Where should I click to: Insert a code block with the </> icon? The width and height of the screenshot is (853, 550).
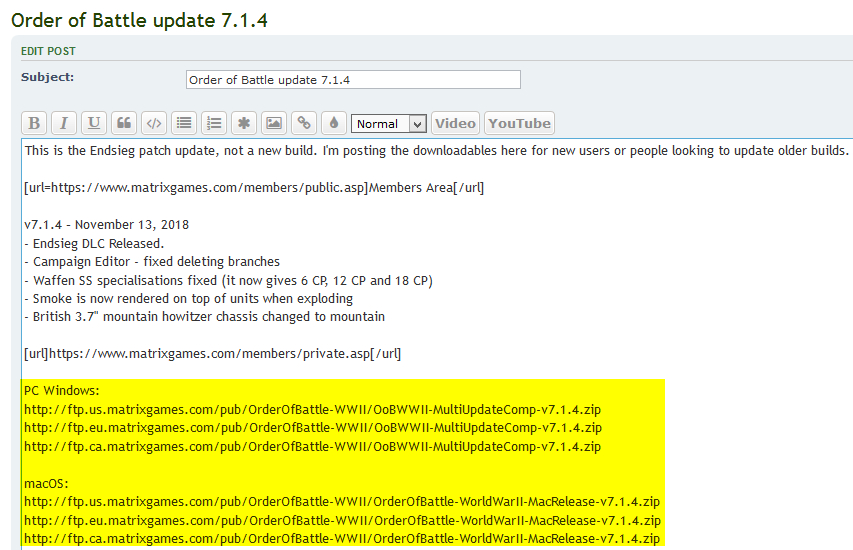154,123
